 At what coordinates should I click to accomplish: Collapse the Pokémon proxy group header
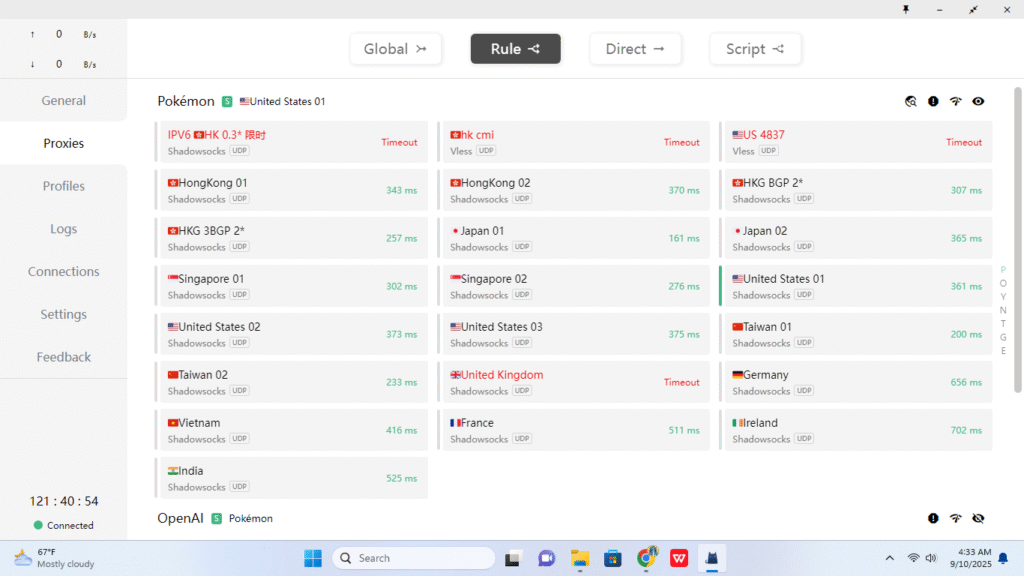pyautogui.click(x=186, y=101)
